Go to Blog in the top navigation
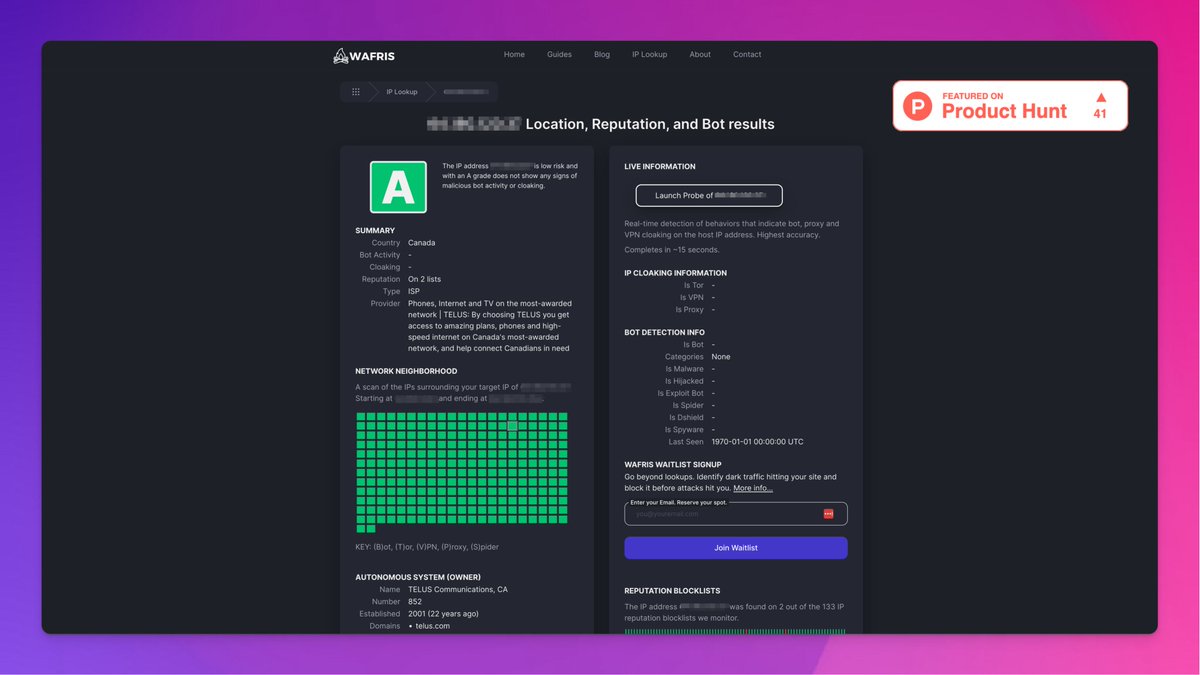The height and width of the screenshot is (675, 1200). pyautogui.click(x=602, y=55)
